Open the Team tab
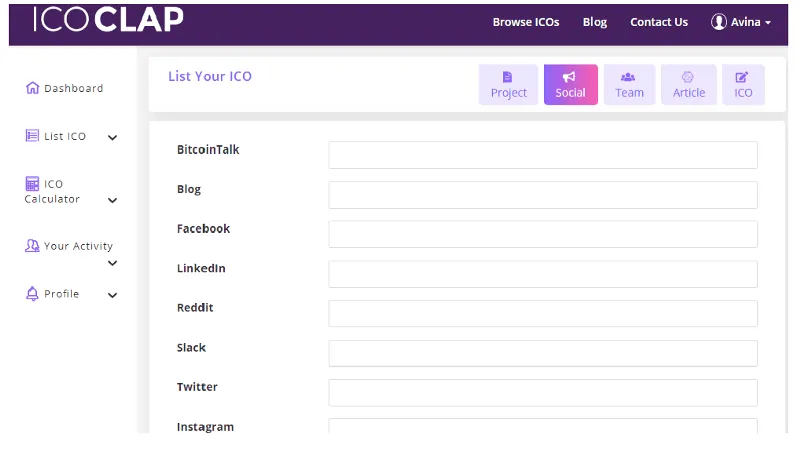This screenshot has width=800, height=455. click(629, 85)
